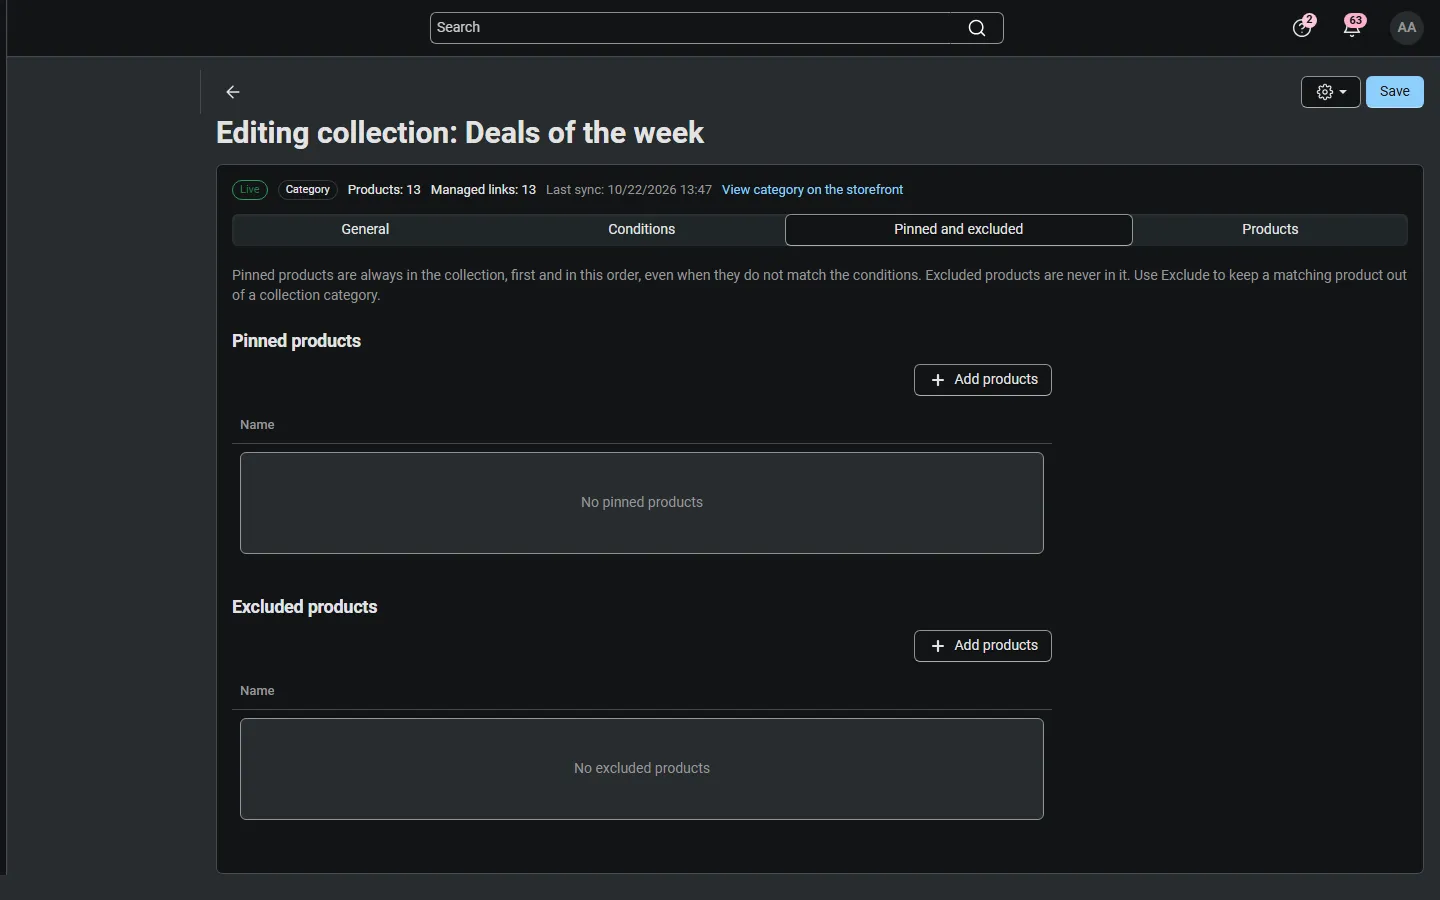Click the Last sync timestamp text
Image resolution: width=1440 pixels, height=900 pixels.
point(629,190)
